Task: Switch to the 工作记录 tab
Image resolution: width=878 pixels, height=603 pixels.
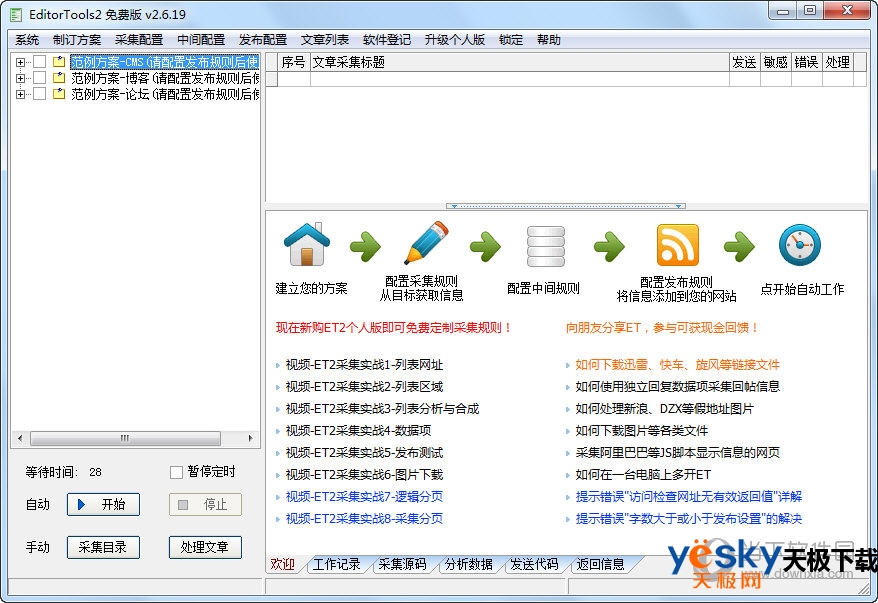Action: [x=336, y=565]
